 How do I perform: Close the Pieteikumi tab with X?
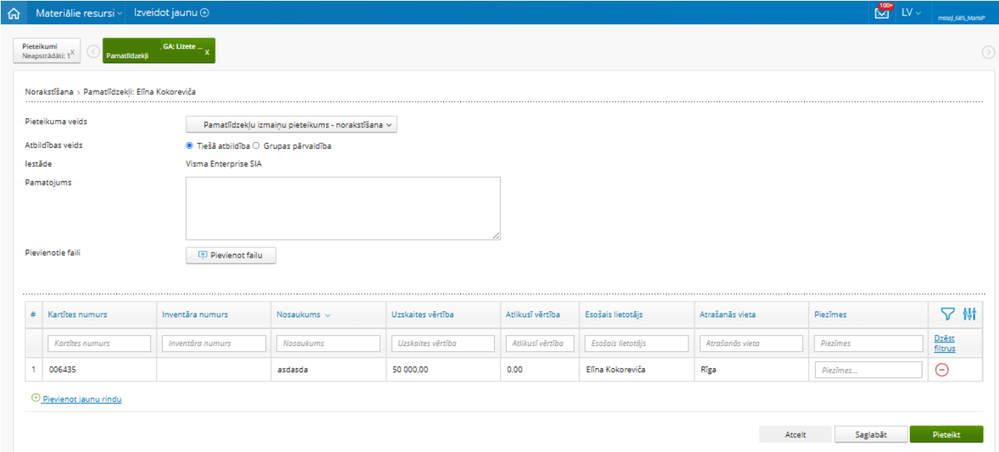point(72,54)
